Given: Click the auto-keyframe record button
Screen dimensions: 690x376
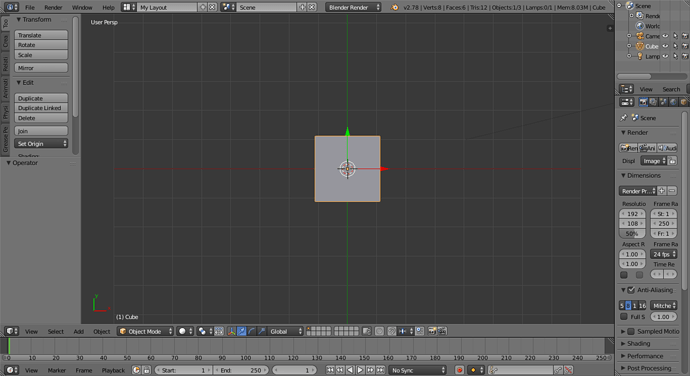Looking at the screenshot, I should (x=459, y=370).
